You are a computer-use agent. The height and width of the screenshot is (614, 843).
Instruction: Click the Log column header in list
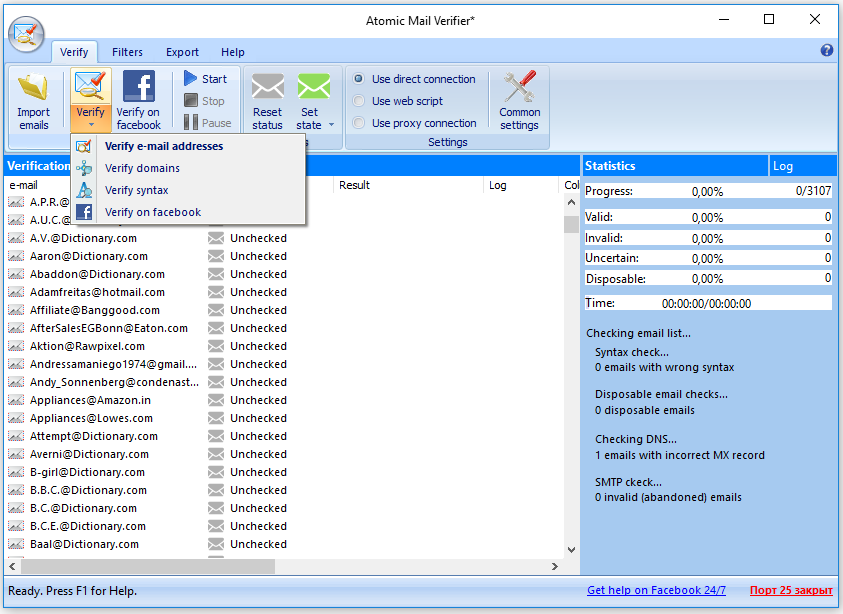(x=520, y=185)
